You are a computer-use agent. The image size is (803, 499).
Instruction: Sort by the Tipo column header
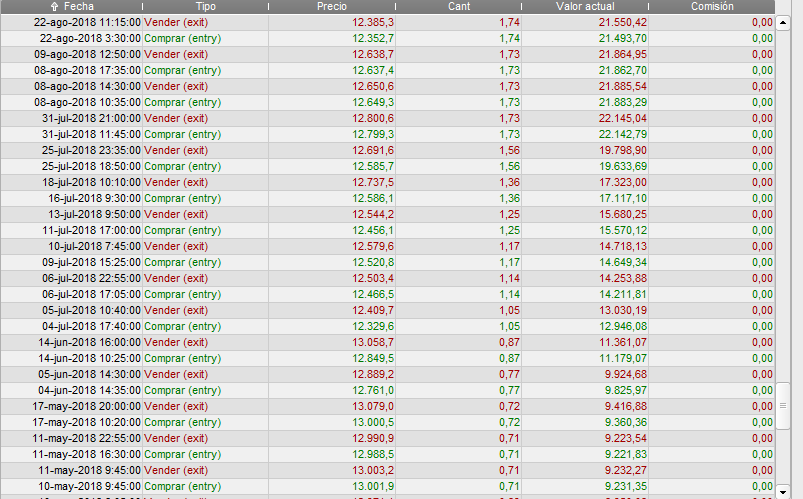tap(205, 7)
